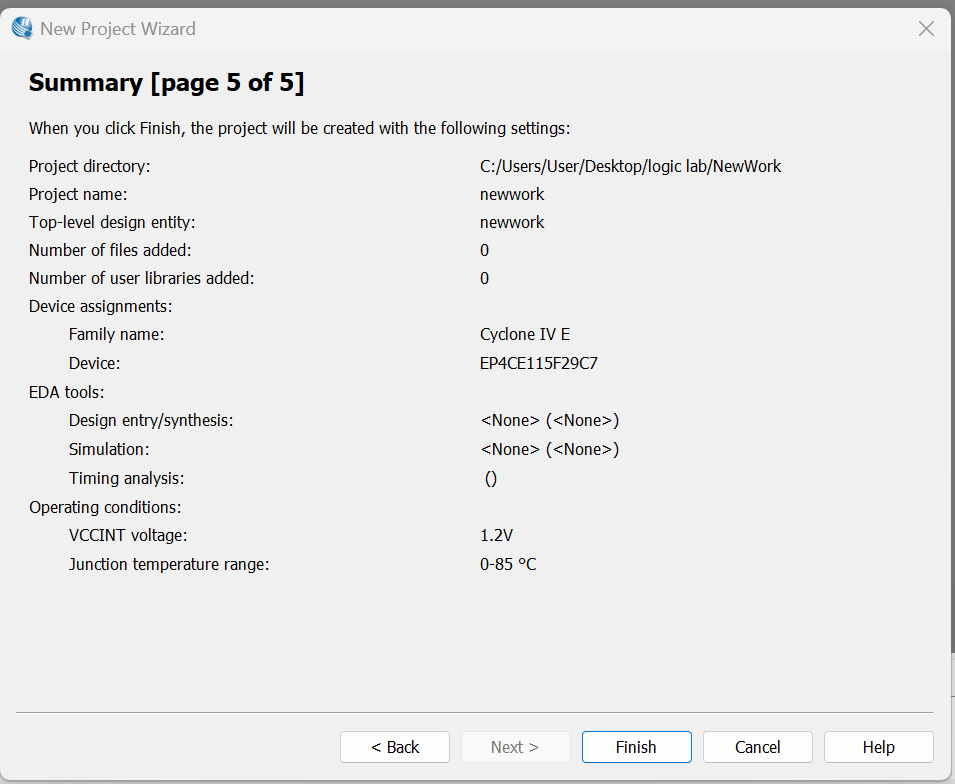Click the Design entry/synthesis None value
The width and height of the screenshot is (955, 784).
point(549,421)
